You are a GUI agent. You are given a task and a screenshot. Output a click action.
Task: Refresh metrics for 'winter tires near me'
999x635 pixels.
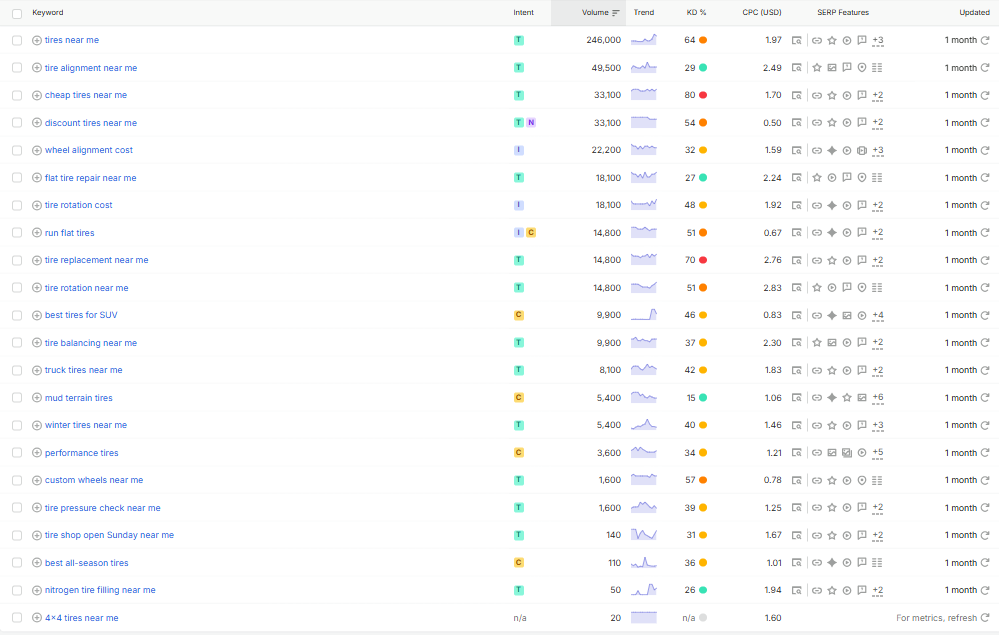point(985,425)
